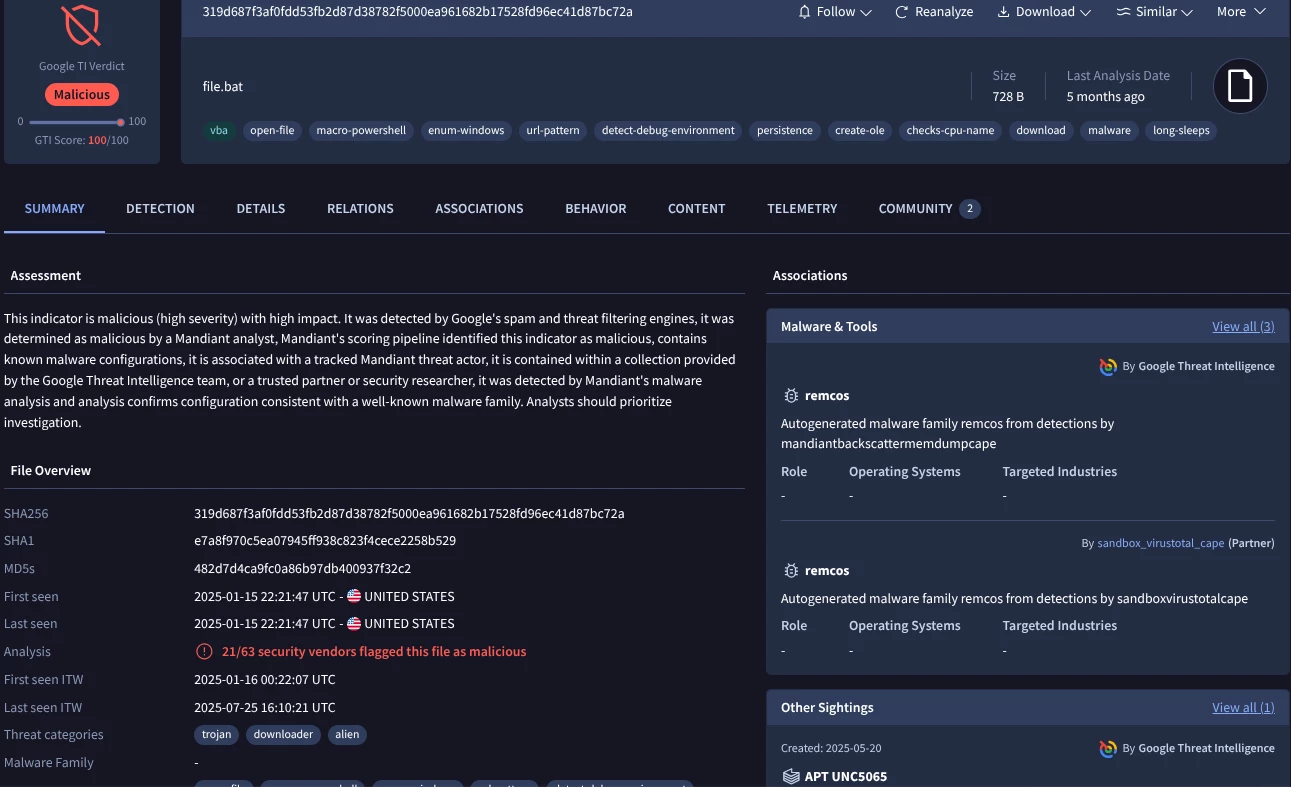
Task: Expand the Download dropdown menu
Action: tap(1044, 12)
